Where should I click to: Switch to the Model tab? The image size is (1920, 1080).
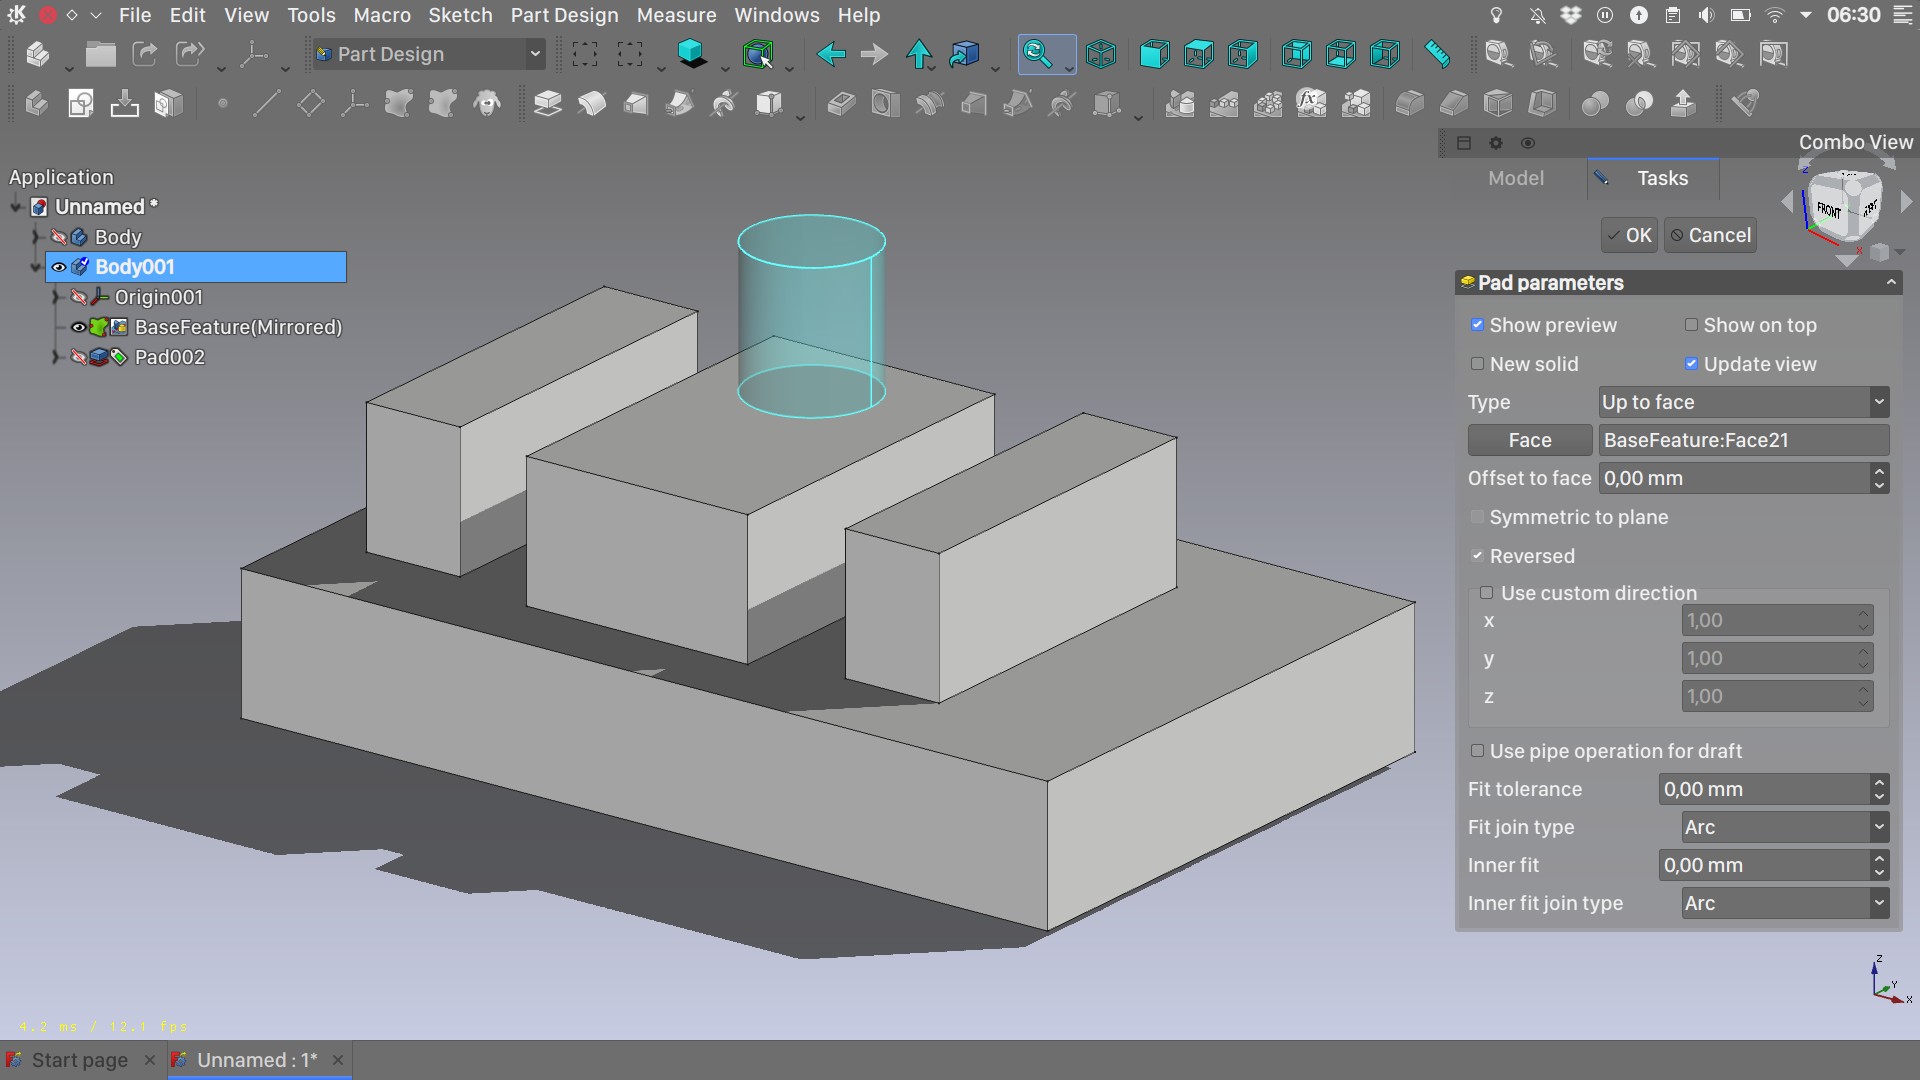[x=1516, y=178]
